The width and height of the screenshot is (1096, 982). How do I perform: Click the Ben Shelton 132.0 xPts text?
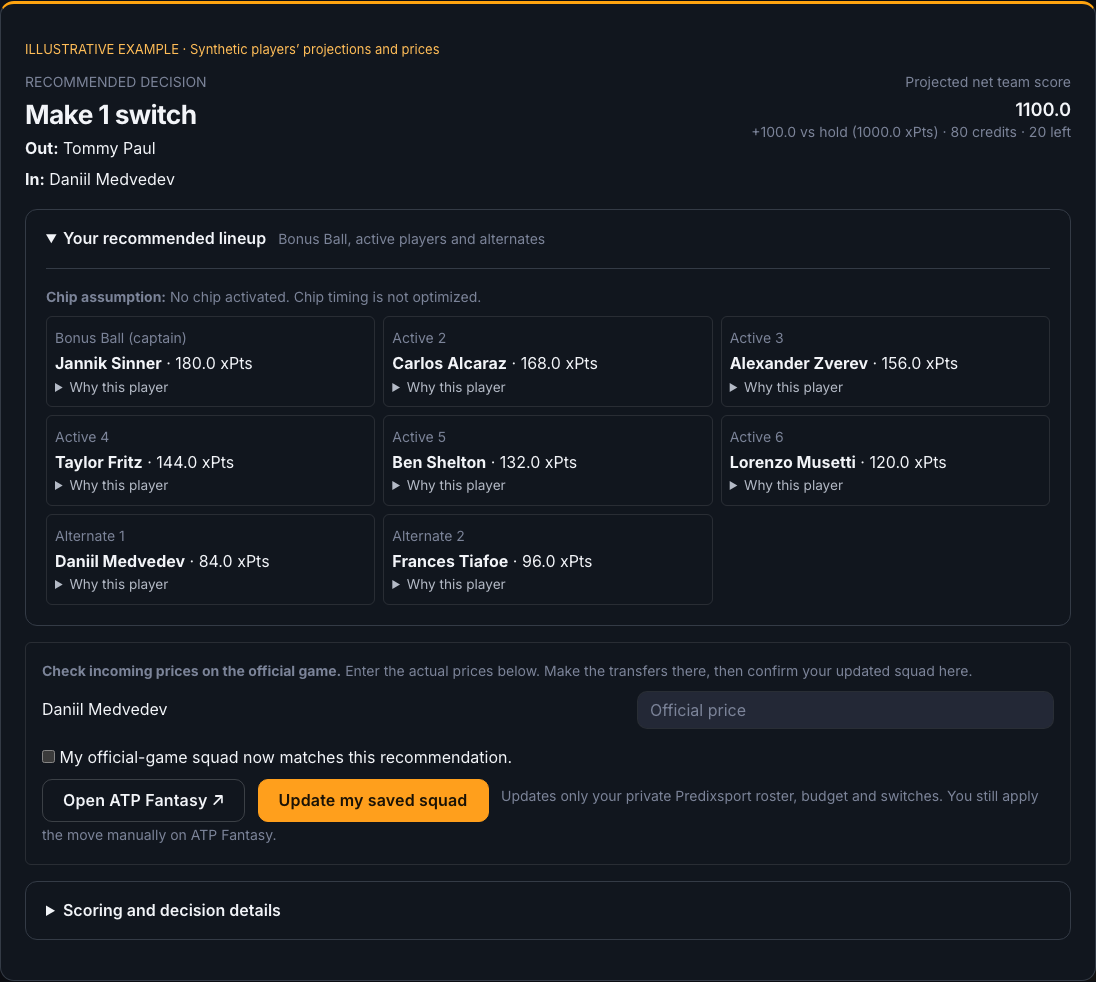click(484, 462)
